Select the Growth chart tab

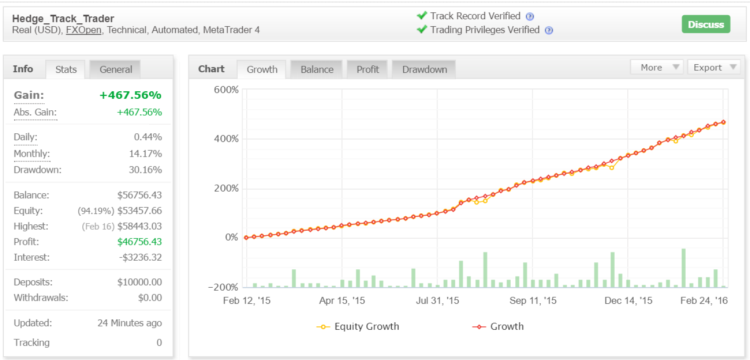tap(262, 70)
